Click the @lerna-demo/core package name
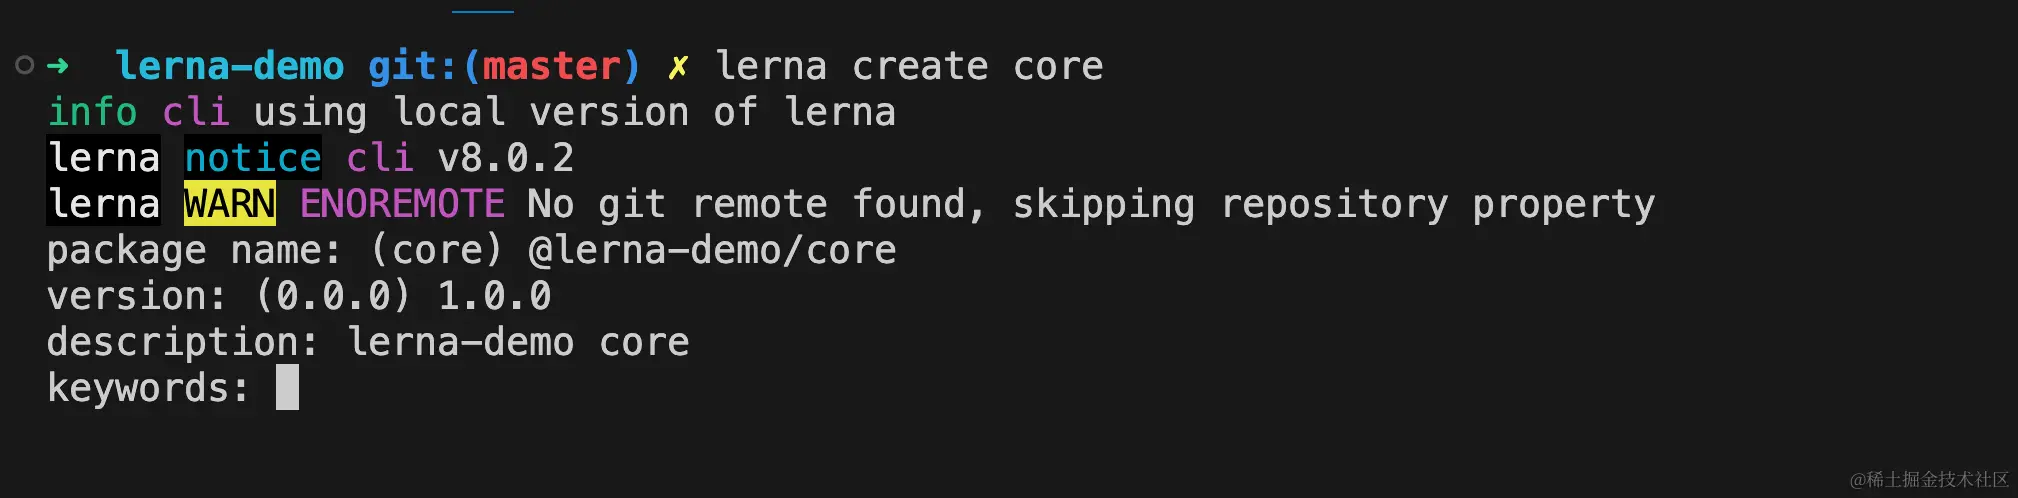Viewport: 2018px width, 498px height. click(x=712, y=250)
